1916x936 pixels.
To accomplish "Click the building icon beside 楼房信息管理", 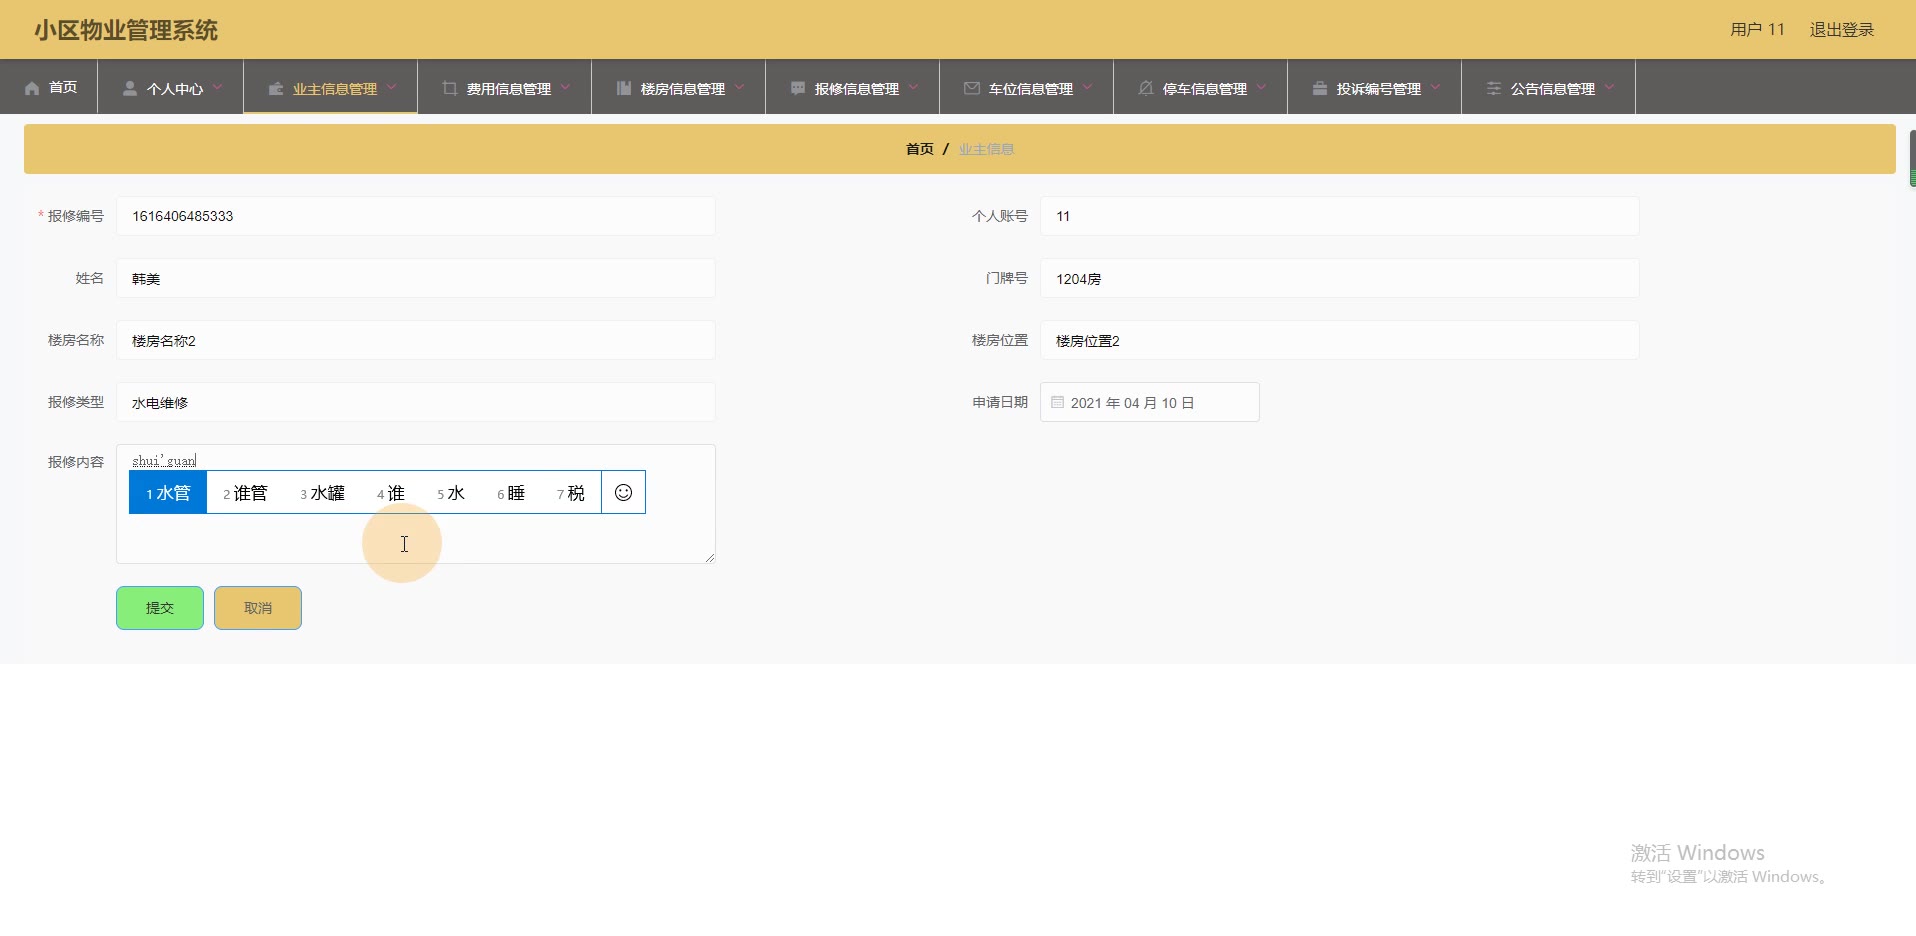I will click(x=624, y=88).
